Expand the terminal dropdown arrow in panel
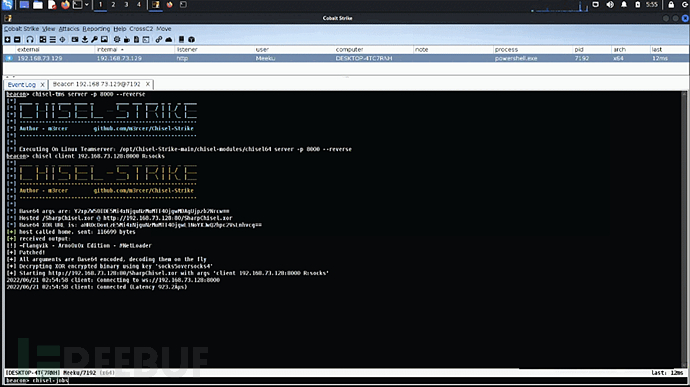Screen dimensions: 690x387 click(x=87, y=5)
